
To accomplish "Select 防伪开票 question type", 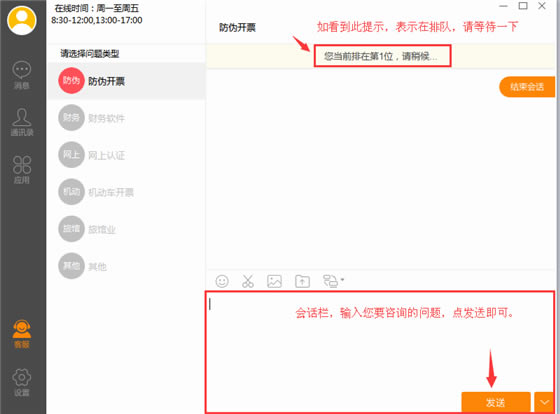I will pyautogui.click(x=127, y=81).
